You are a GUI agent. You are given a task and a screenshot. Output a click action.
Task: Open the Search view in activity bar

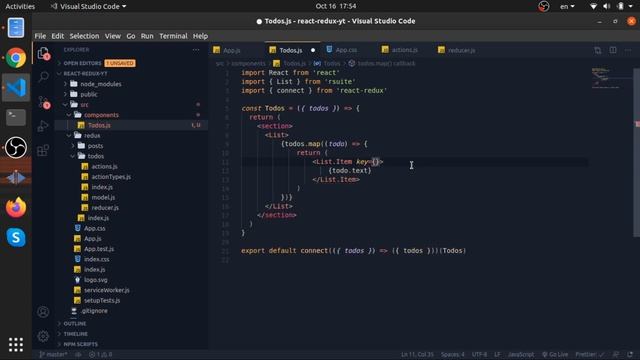click(43, 76)
